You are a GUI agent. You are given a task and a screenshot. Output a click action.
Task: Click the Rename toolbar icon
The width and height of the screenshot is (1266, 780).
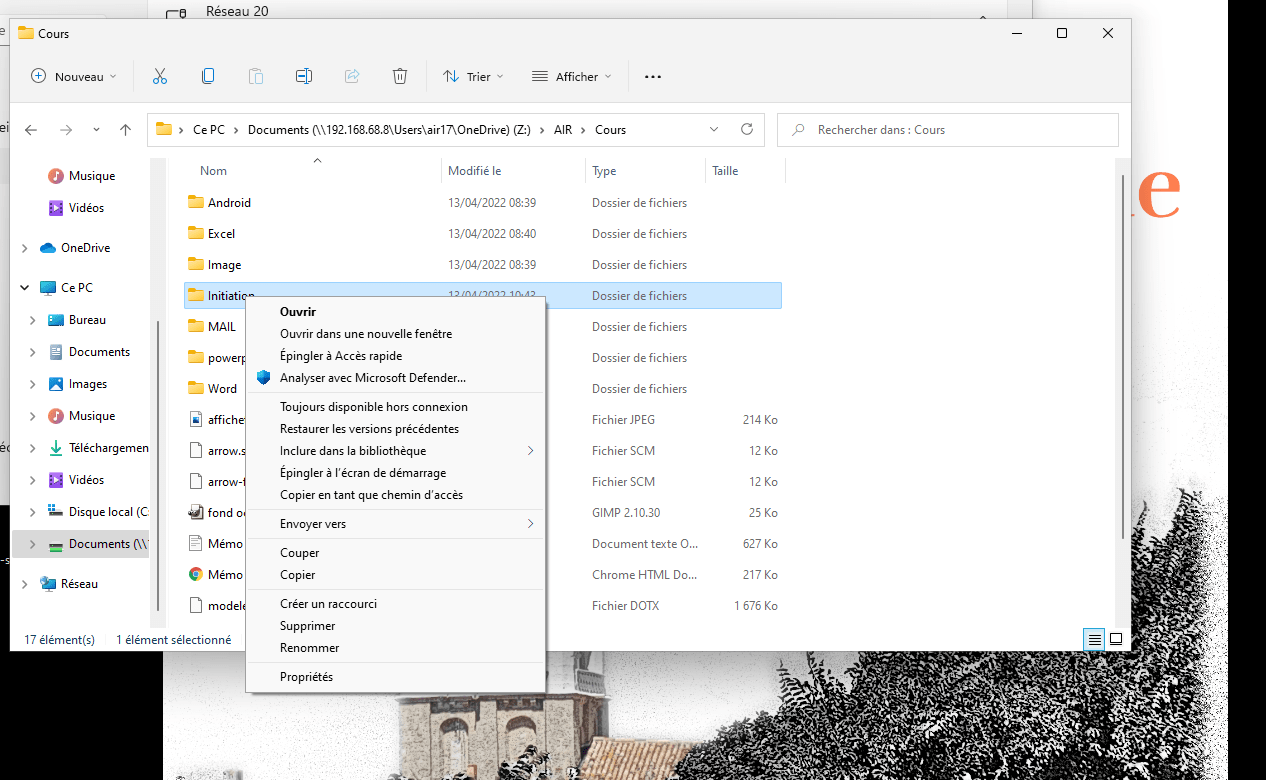point(304,76)
